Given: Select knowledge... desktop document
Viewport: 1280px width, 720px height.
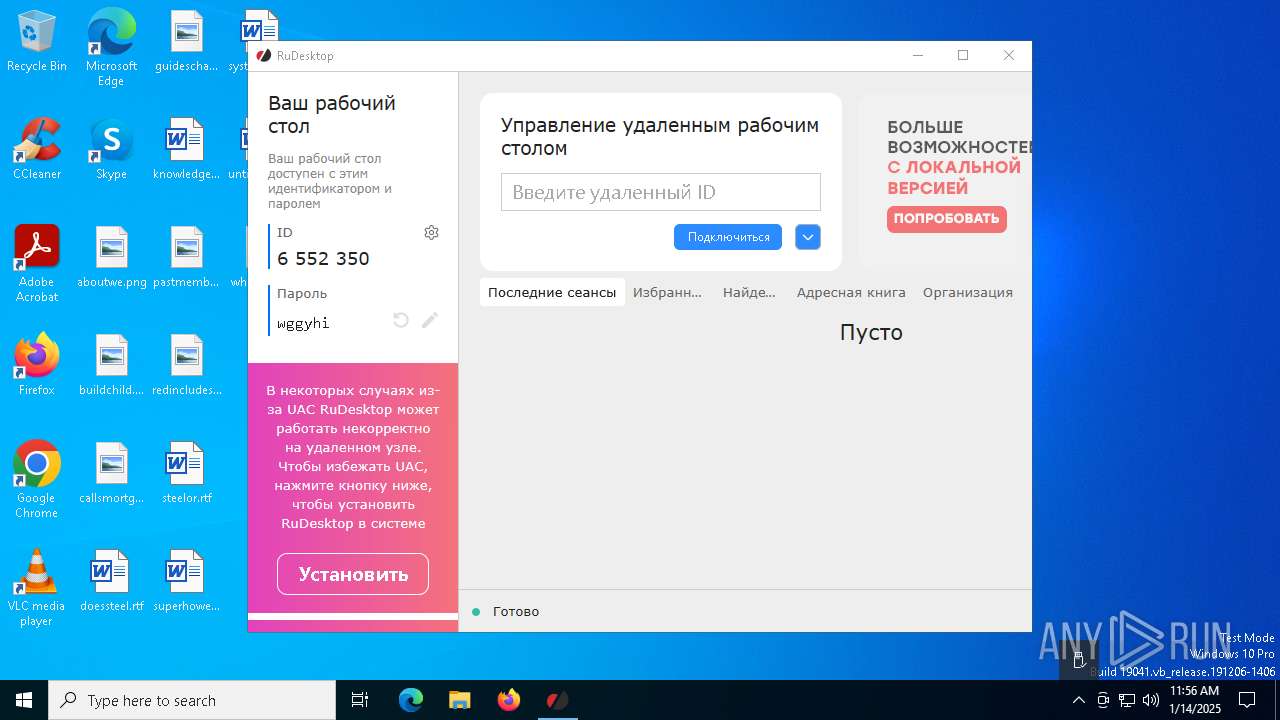Looking at the screenshot, I should click(186, 149).
